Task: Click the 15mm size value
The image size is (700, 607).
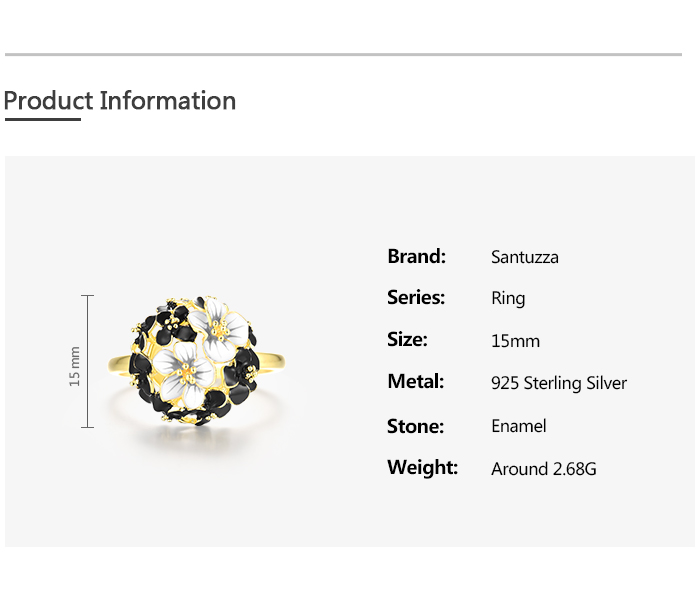Action: 515,341
